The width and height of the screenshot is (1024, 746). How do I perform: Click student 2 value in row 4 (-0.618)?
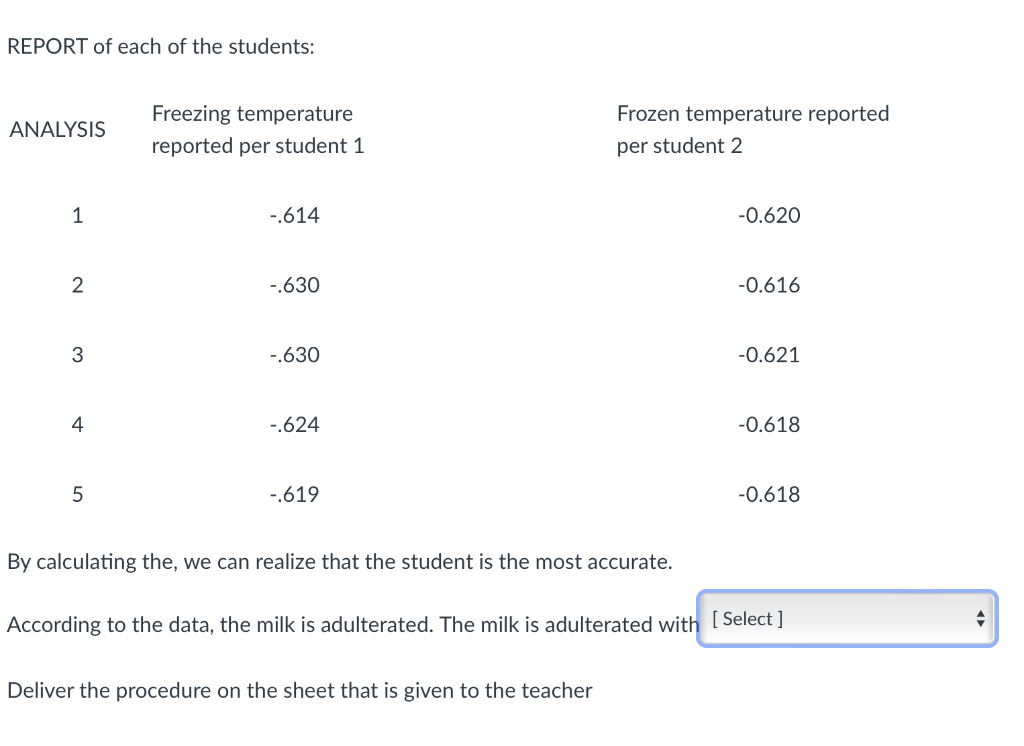click(769, 425)
